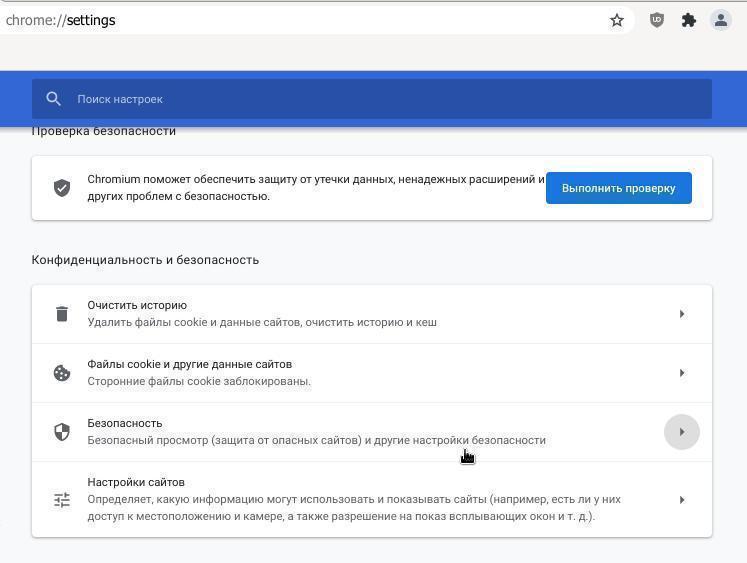Focus the Поиск настроек search field
The height and width of the screenshot is (563, 747).
[x=372, y=99]
